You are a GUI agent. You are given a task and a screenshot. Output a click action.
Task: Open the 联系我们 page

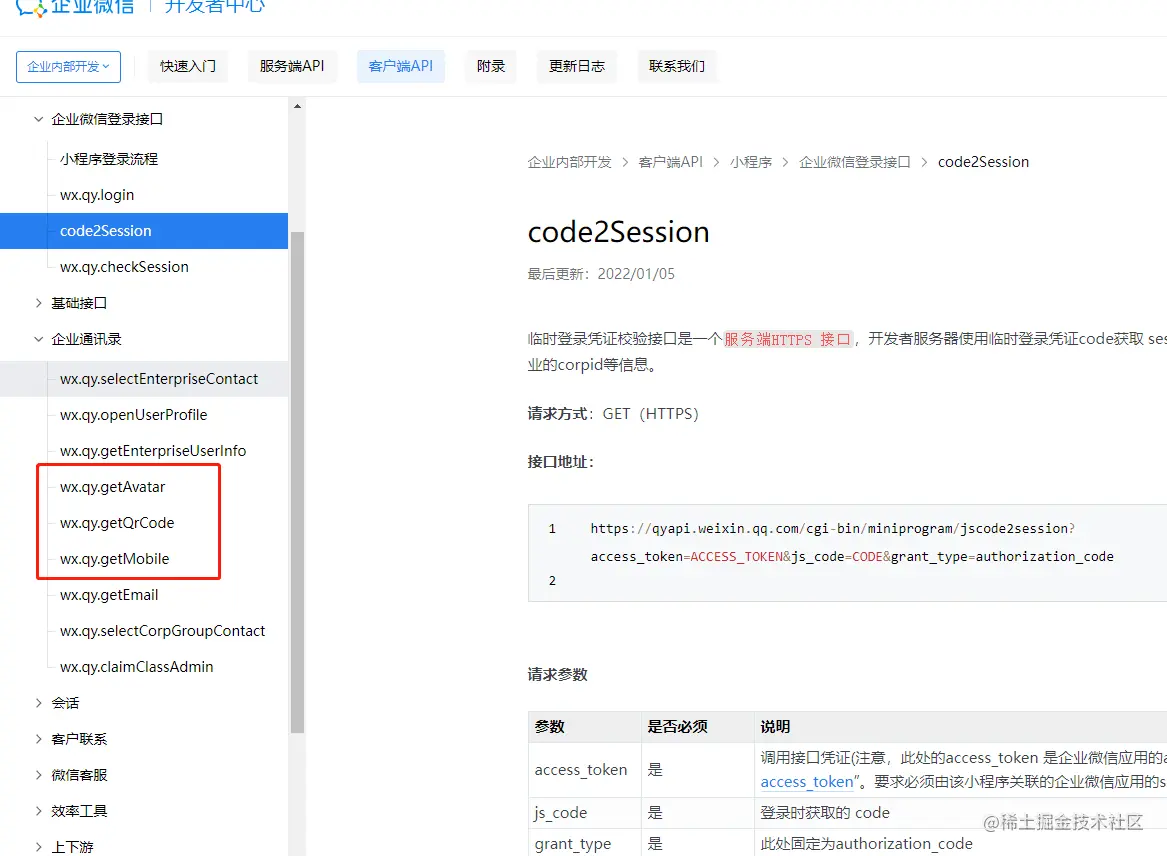point(677,67)
